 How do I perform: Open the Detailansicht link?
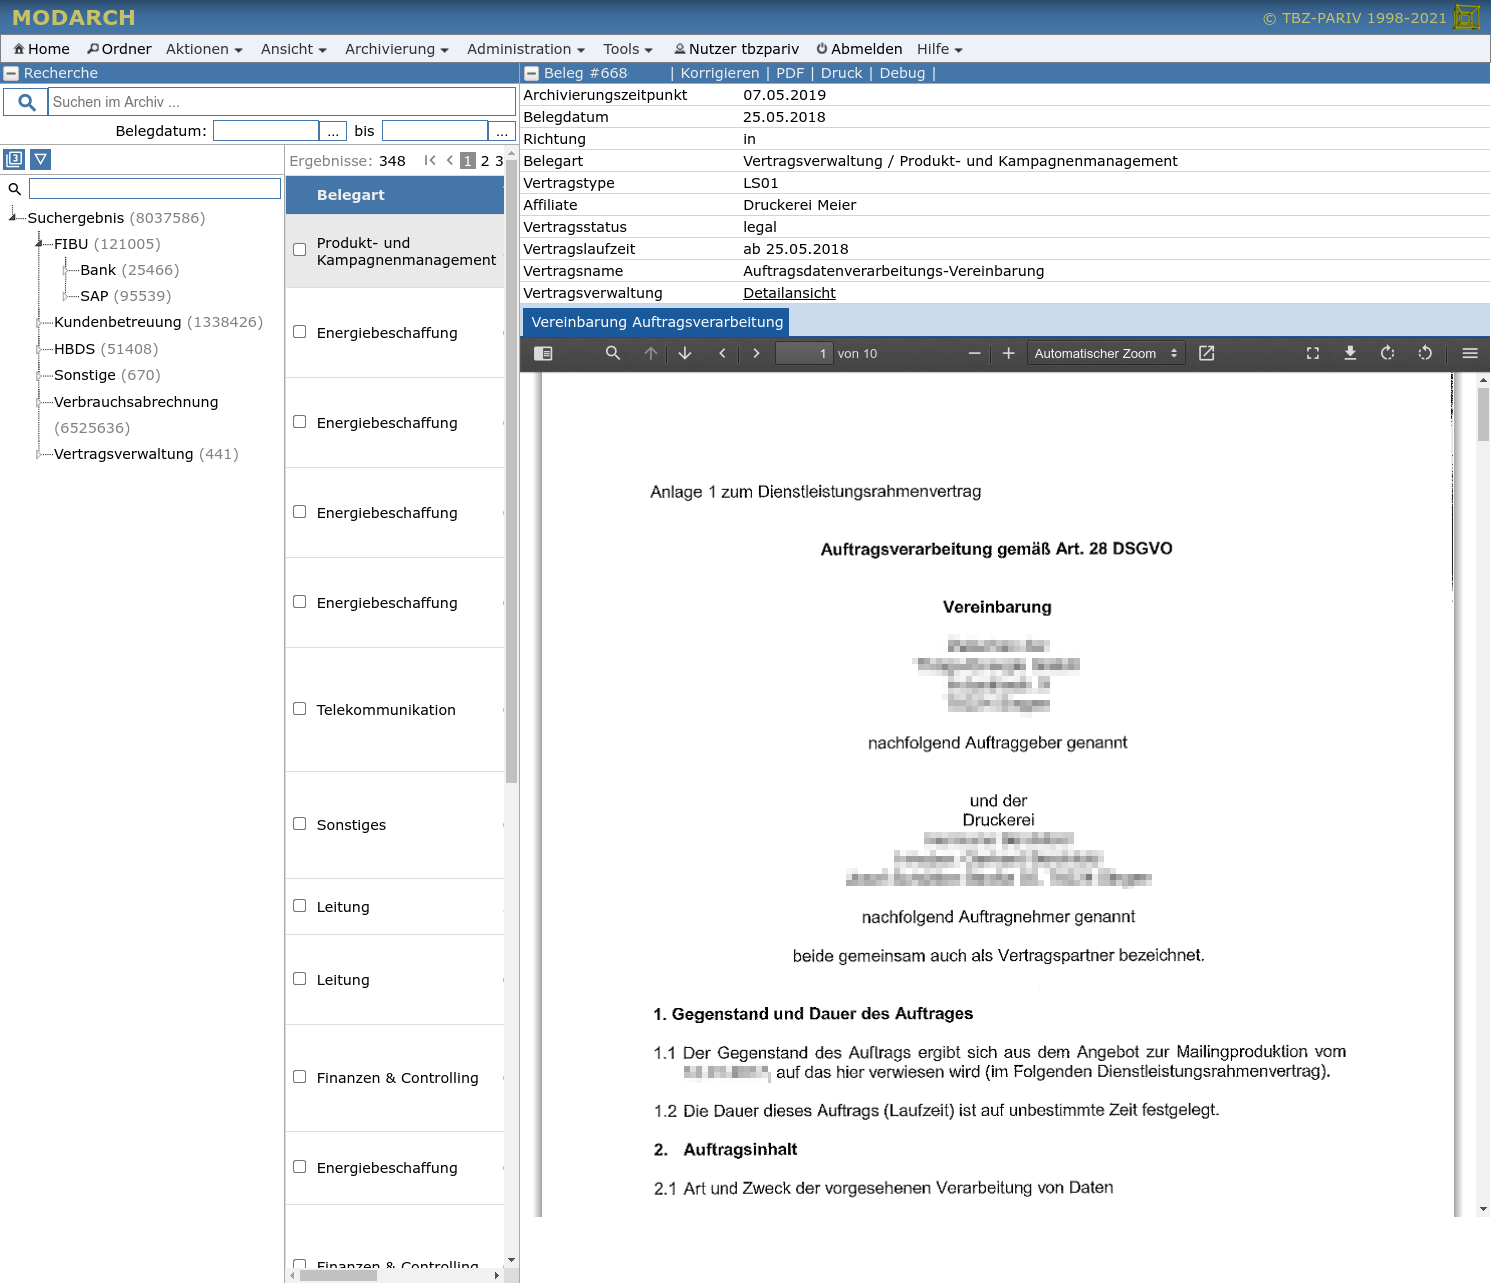tap(789, 293)
